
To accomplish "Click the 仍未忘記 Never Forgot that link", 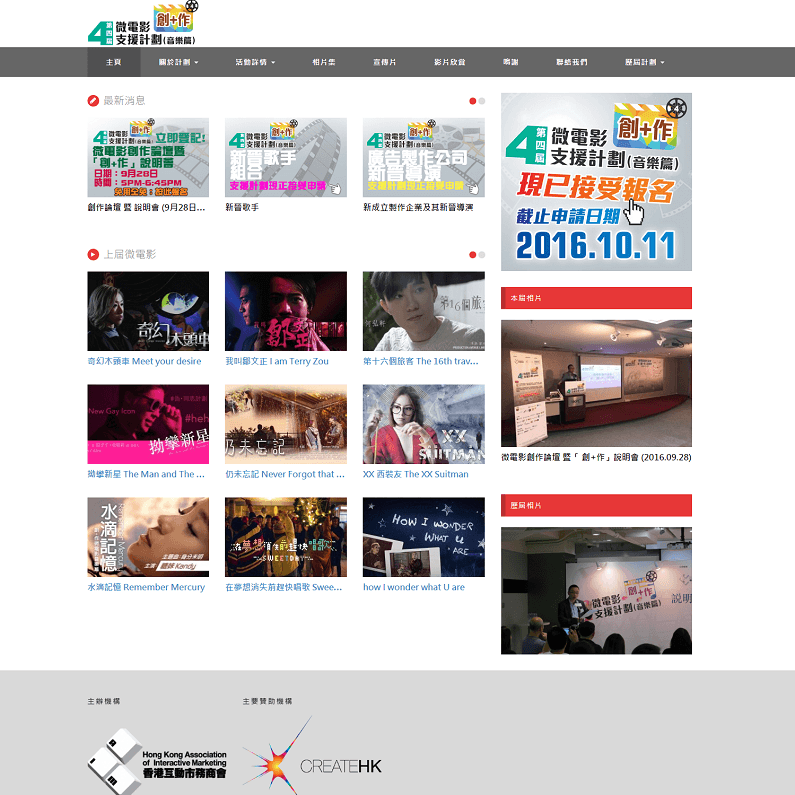I will coord(285,474).
